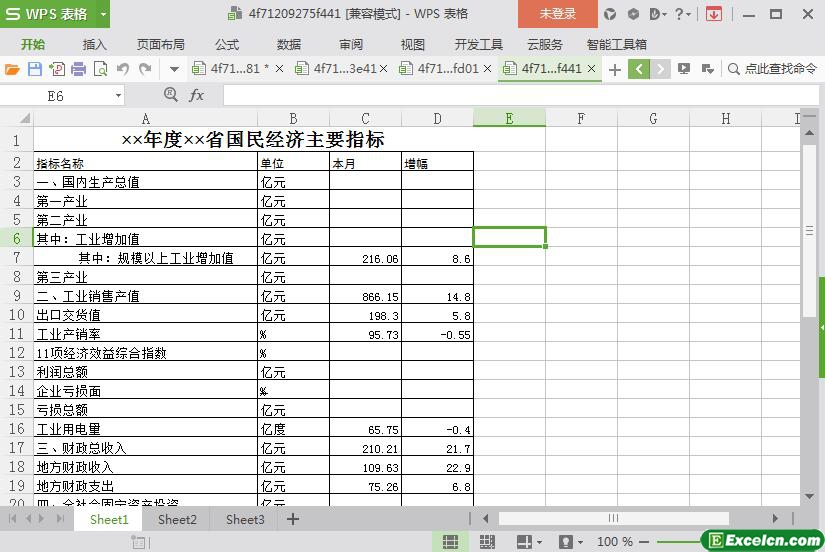Select the title cell ××年度××省国民经济主要指标
This screenshot has width=825, height=552.
(x=253, y=139)
